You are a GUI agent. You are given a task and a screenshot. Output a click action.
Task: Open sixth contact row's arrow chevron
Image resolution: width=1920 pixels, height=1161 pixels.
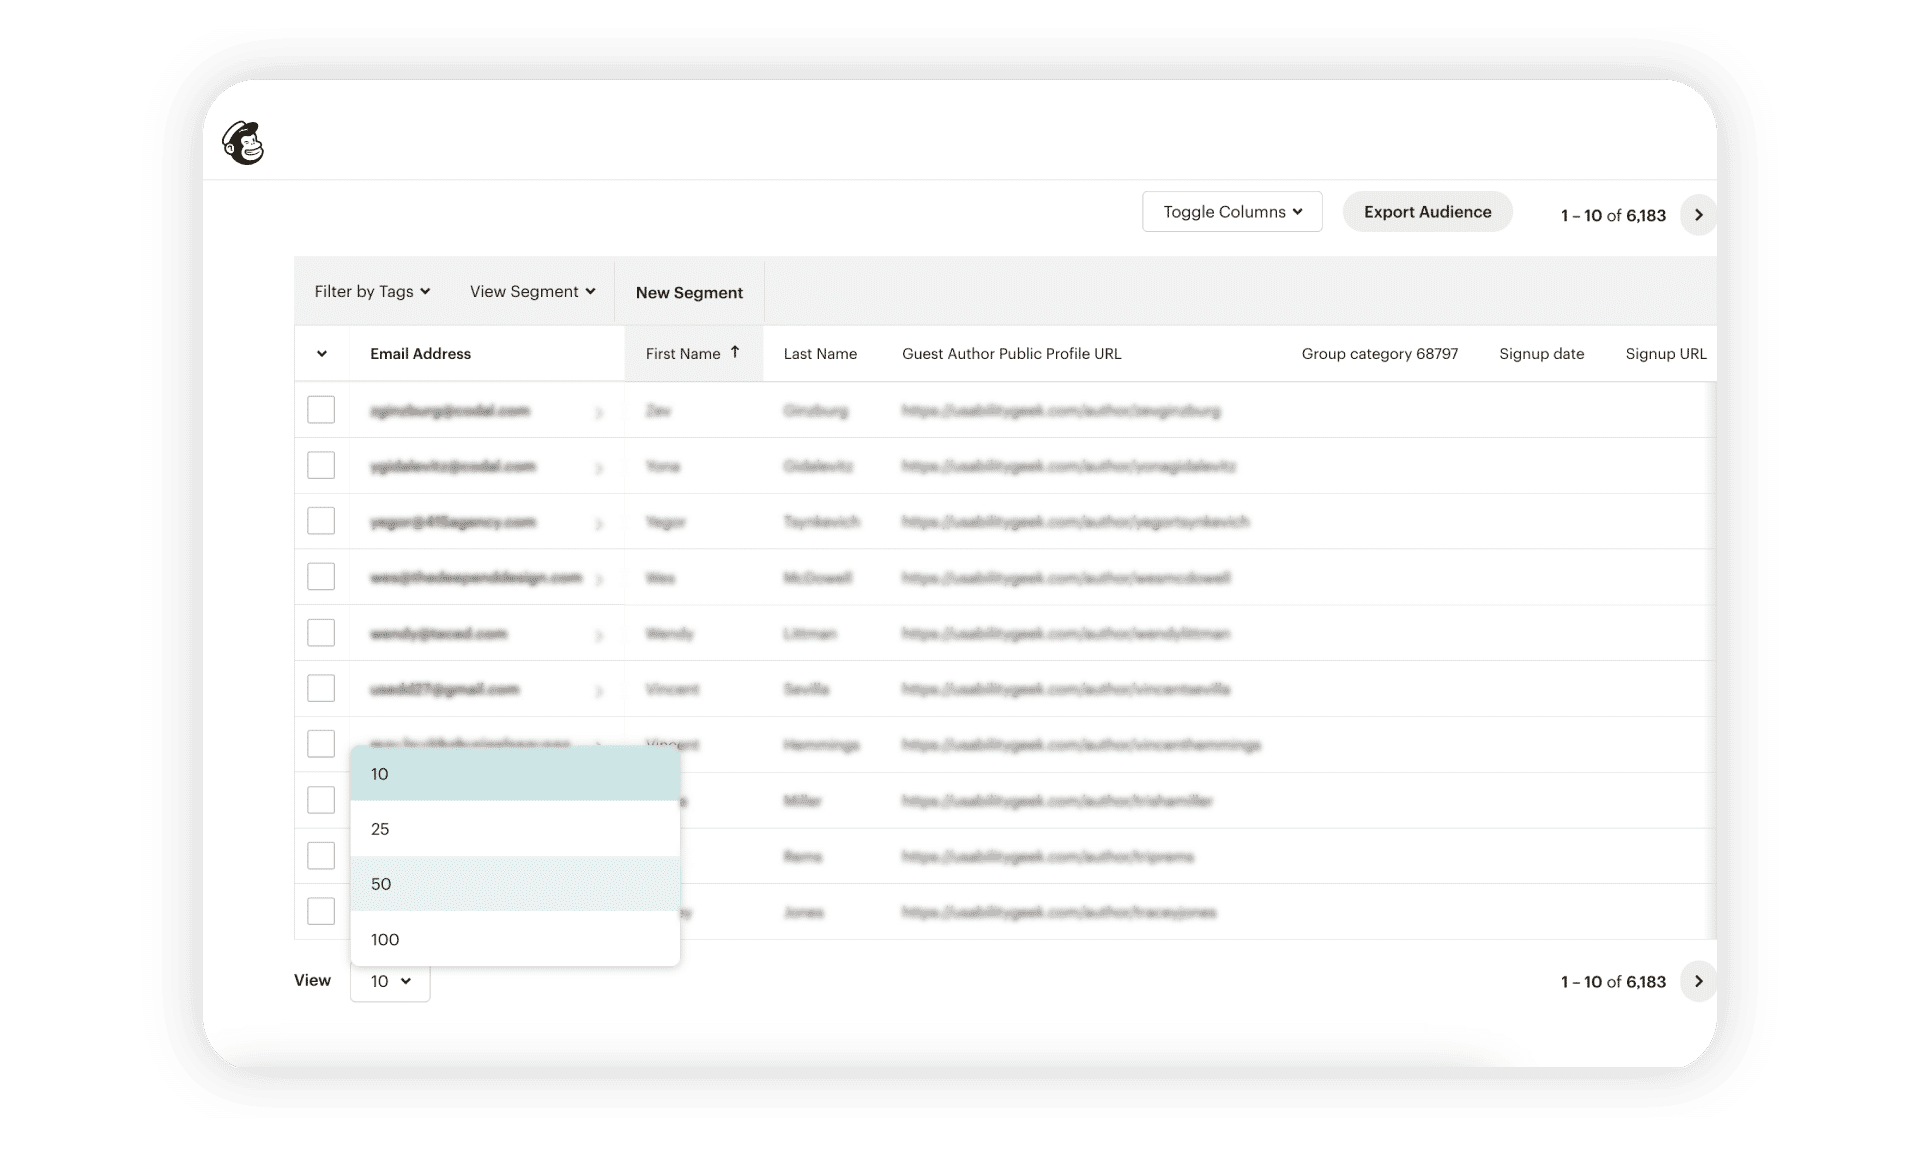pyautogui.click(x=599, y=691)
